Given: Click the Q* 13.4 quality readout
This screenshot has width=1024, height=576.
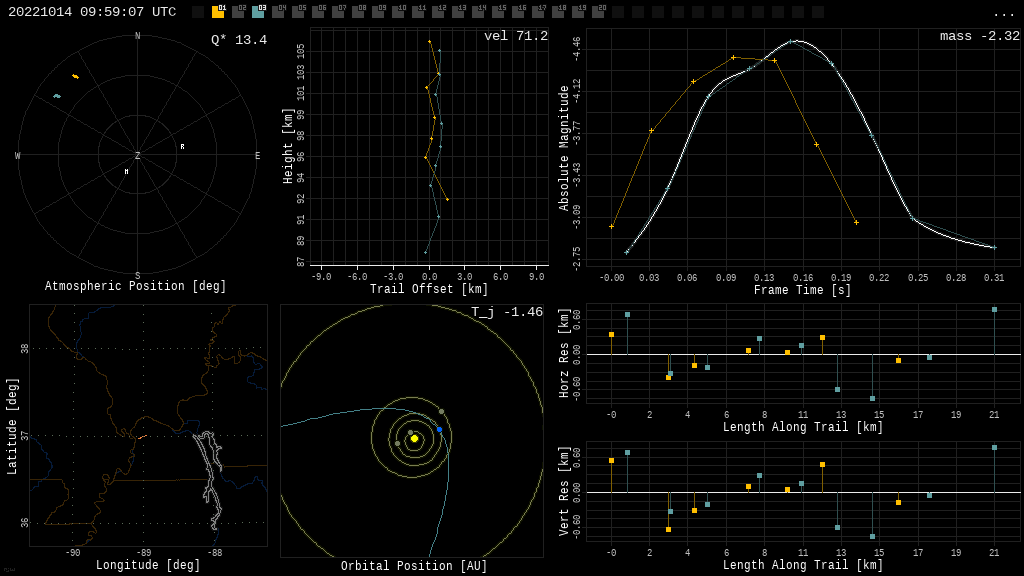Looking at the screenshot, I should point(238,40).
